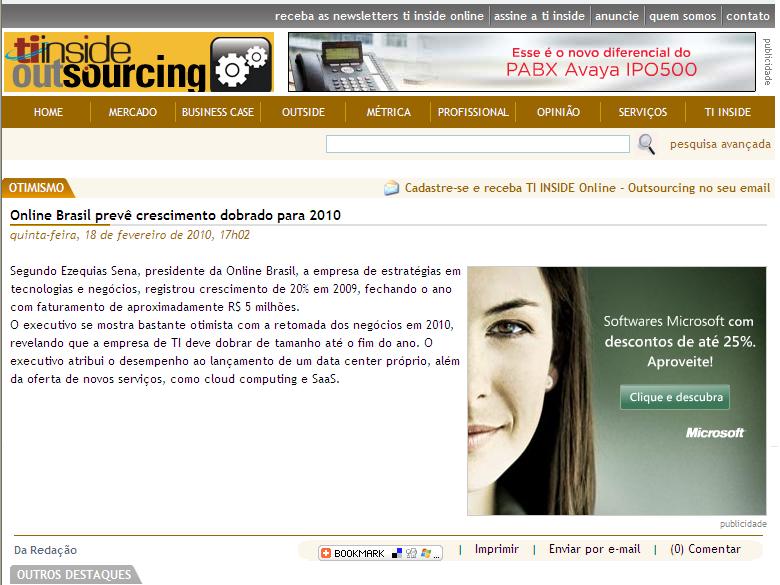Click the gears icon in the logo
780x585 pixels.
pos(242,66)
